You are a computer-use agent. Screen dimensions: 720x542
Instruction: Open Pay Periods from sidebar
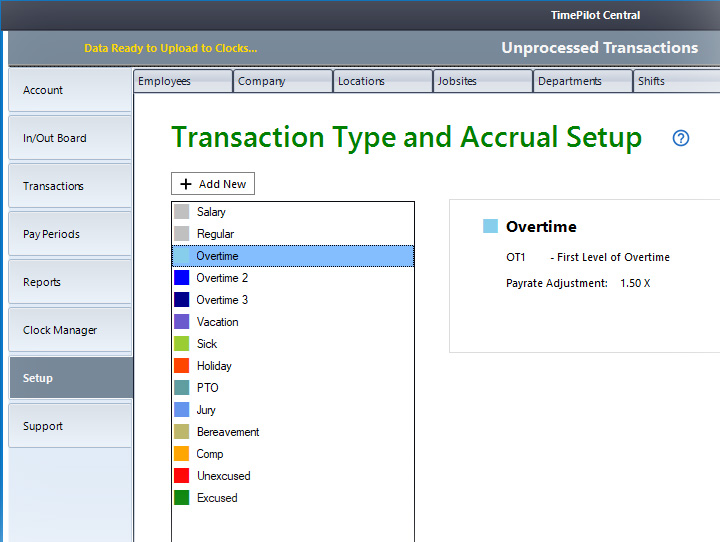[x=70, y=234]
